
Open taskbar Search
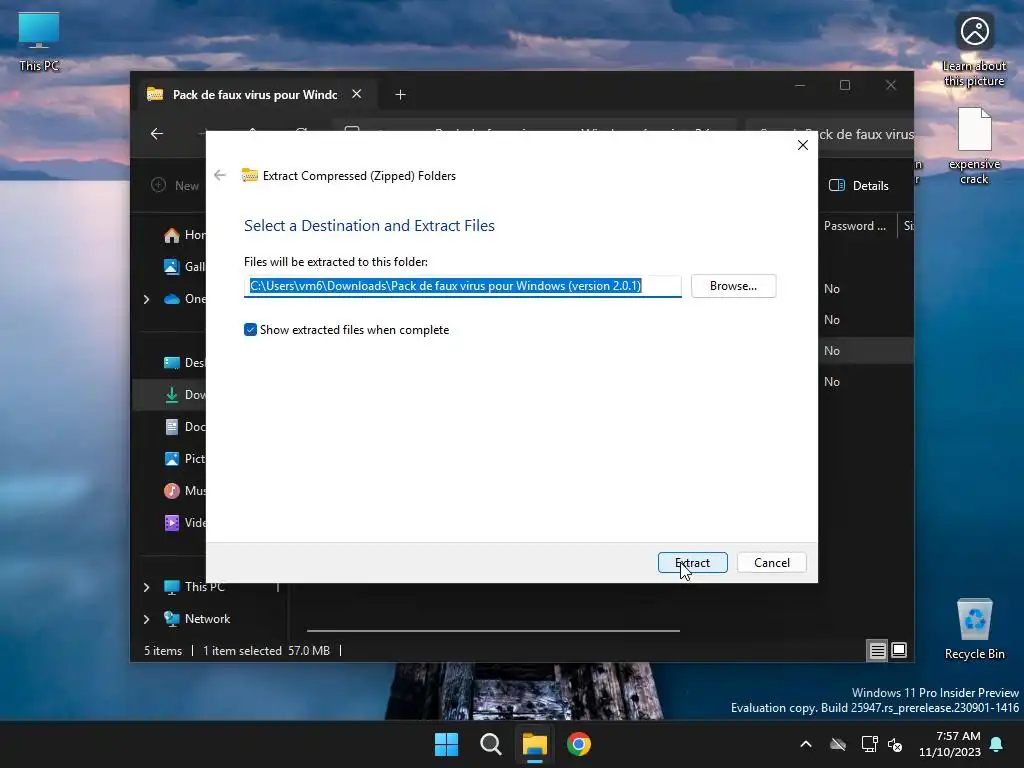[490, 744]
